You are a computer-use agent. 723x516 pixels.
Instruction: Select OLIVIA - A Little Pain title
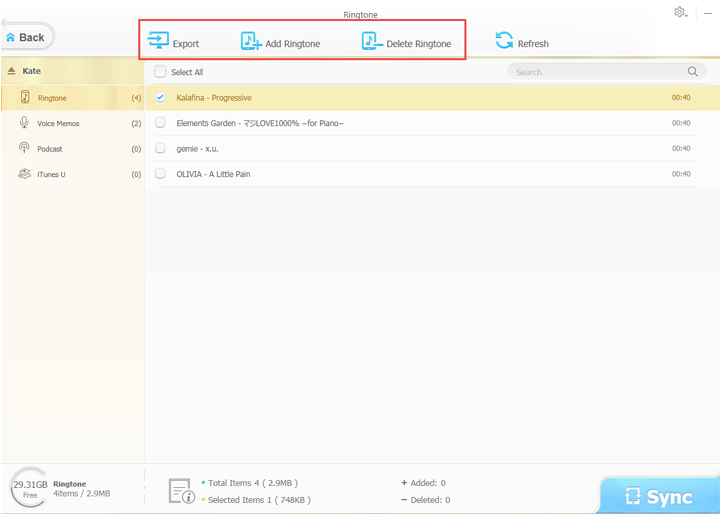pos(213,174)
